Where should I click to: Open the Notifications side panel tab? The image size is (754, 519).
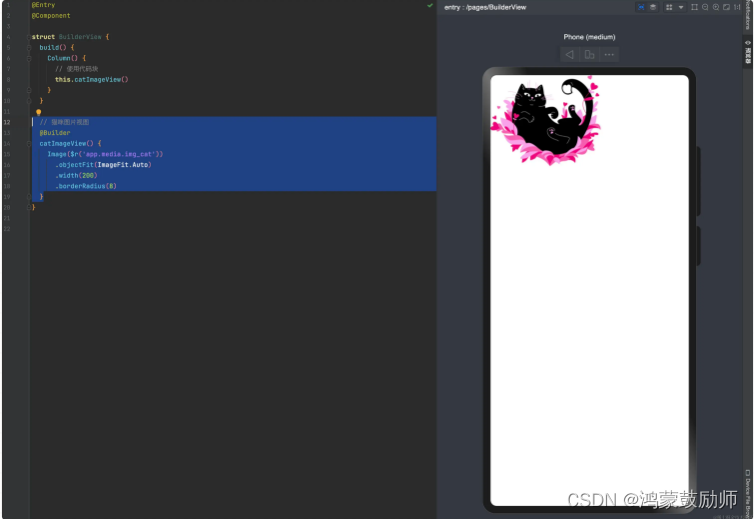click(x=748, y=15)
